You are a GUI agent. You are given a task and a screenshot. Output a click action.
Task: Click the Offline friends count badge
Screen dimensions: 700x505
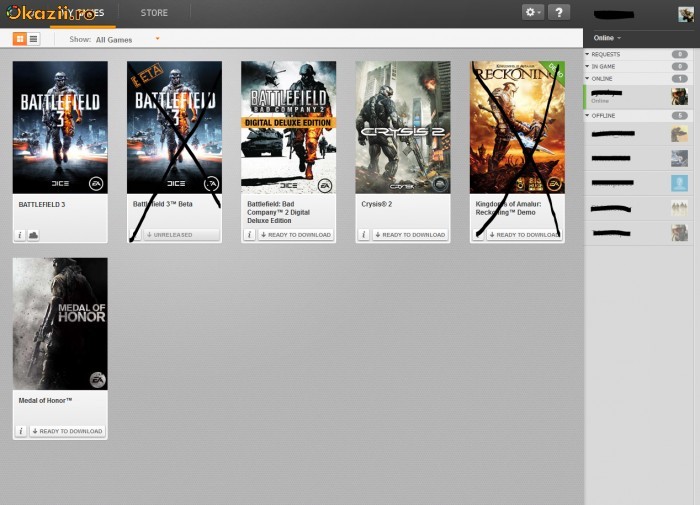tap(679, 115)
